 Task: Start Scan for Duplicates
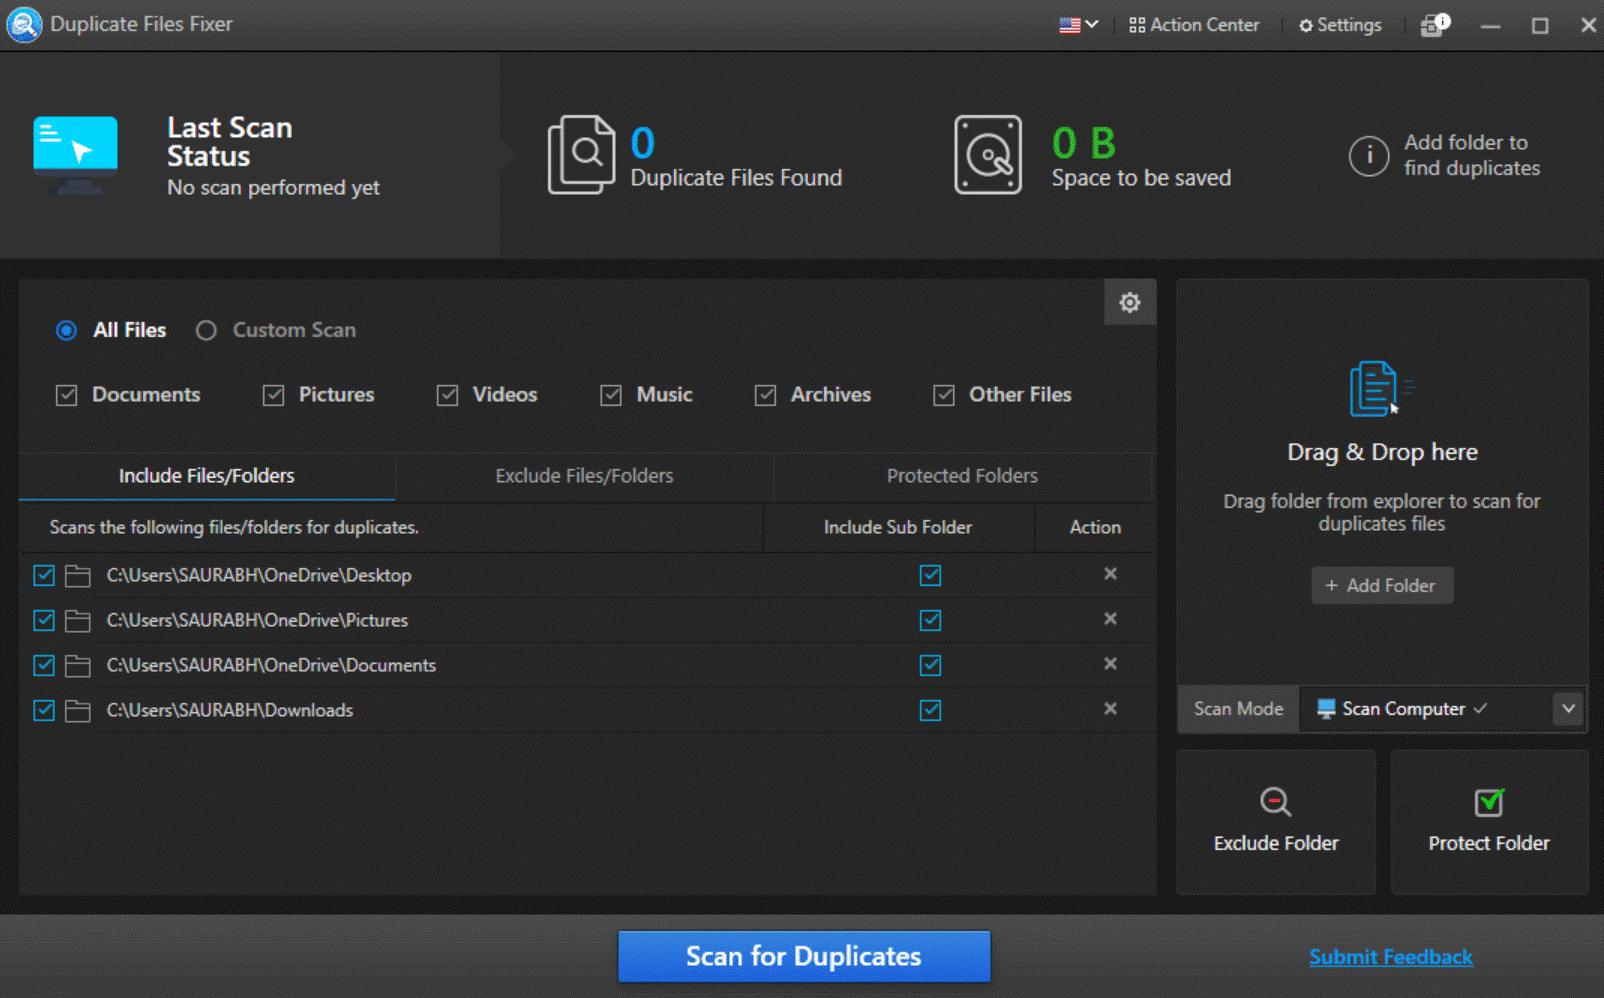click(x=804, y=956)
